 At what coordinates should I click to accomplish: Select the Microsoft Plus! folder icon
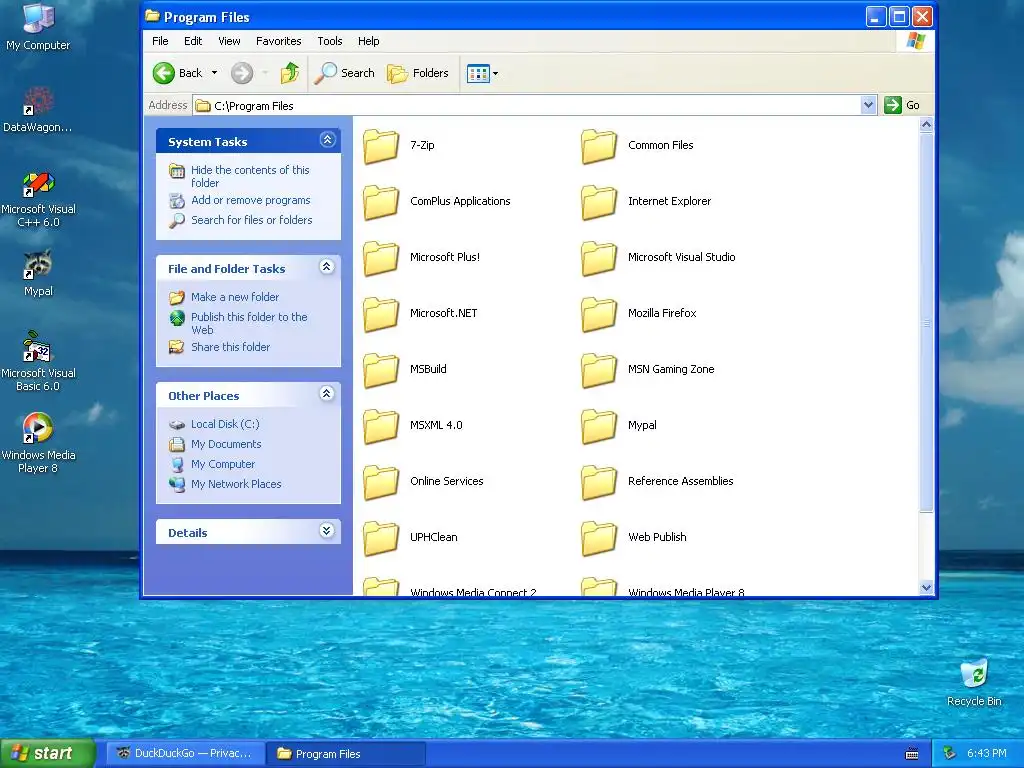click(x=381, y=258)
